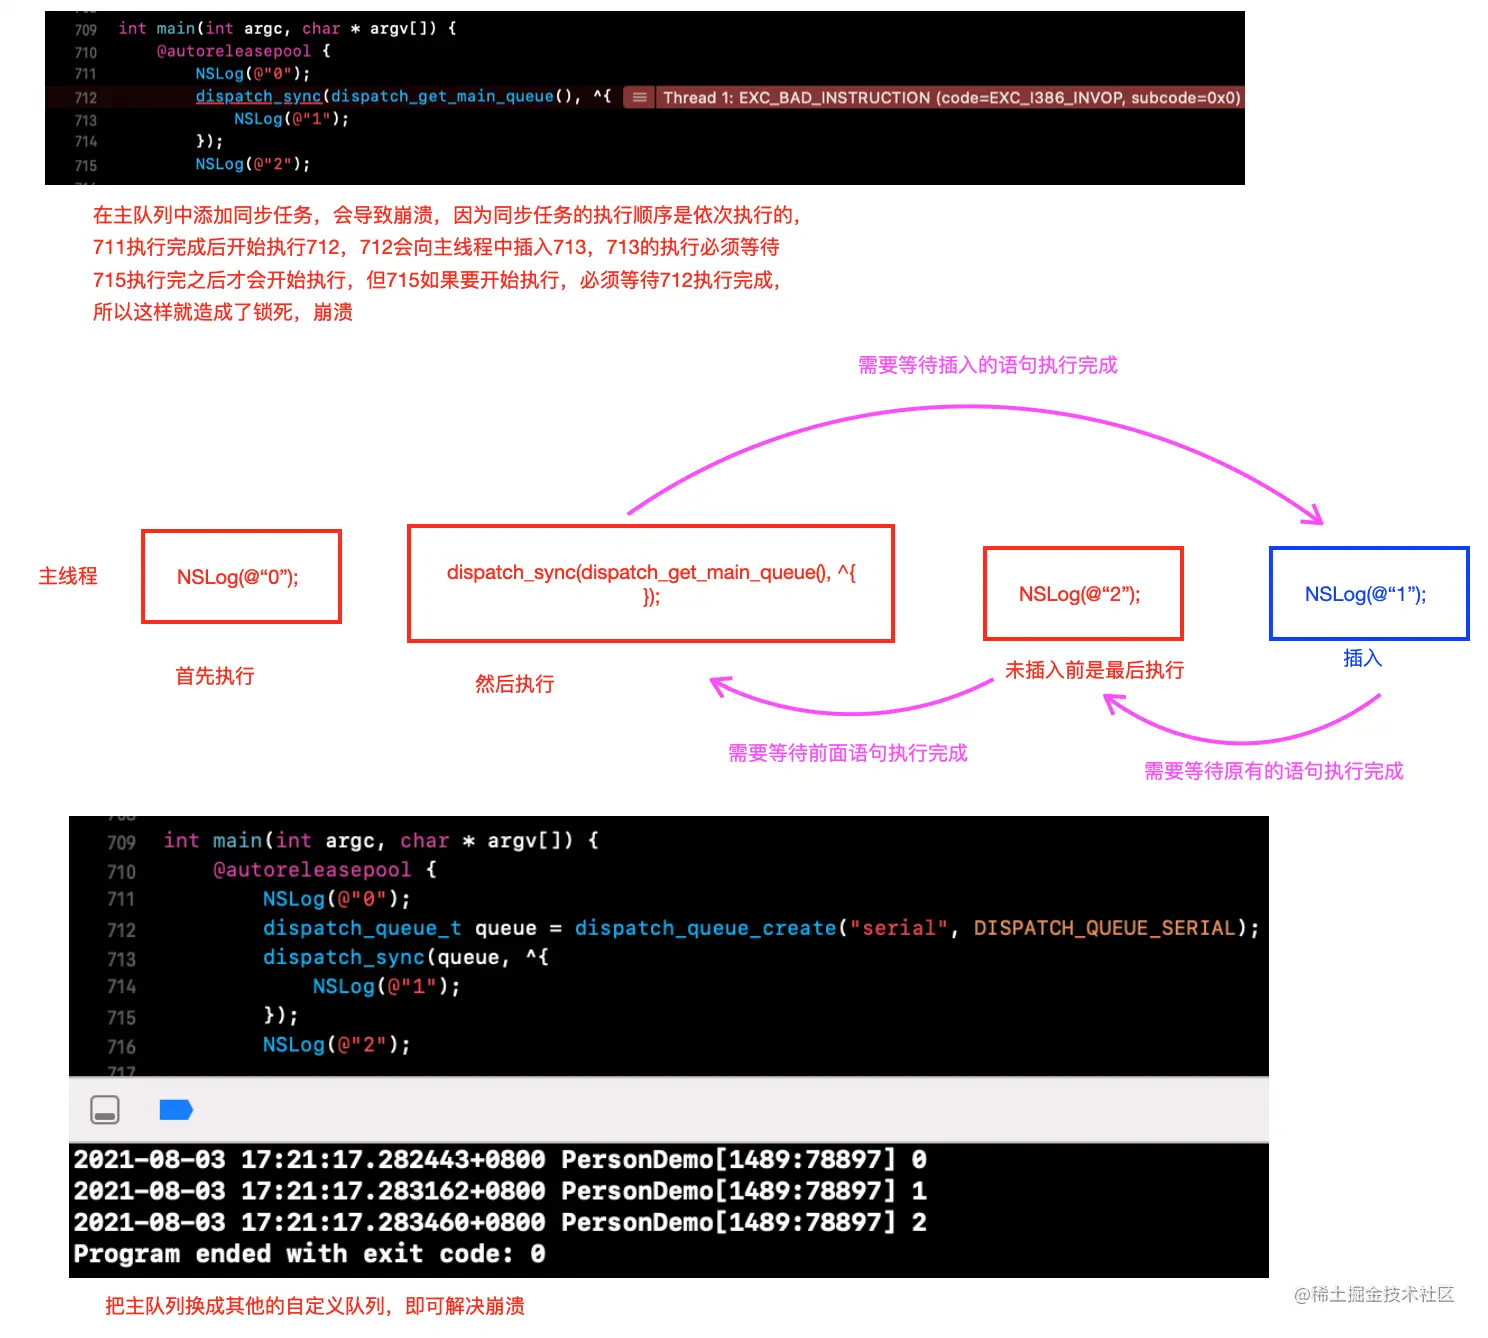Click dispatch_sync text inside large diagram box
Image resolution: width=1488 pixels, height=1338 pixels.
click(x=651, y=584)
